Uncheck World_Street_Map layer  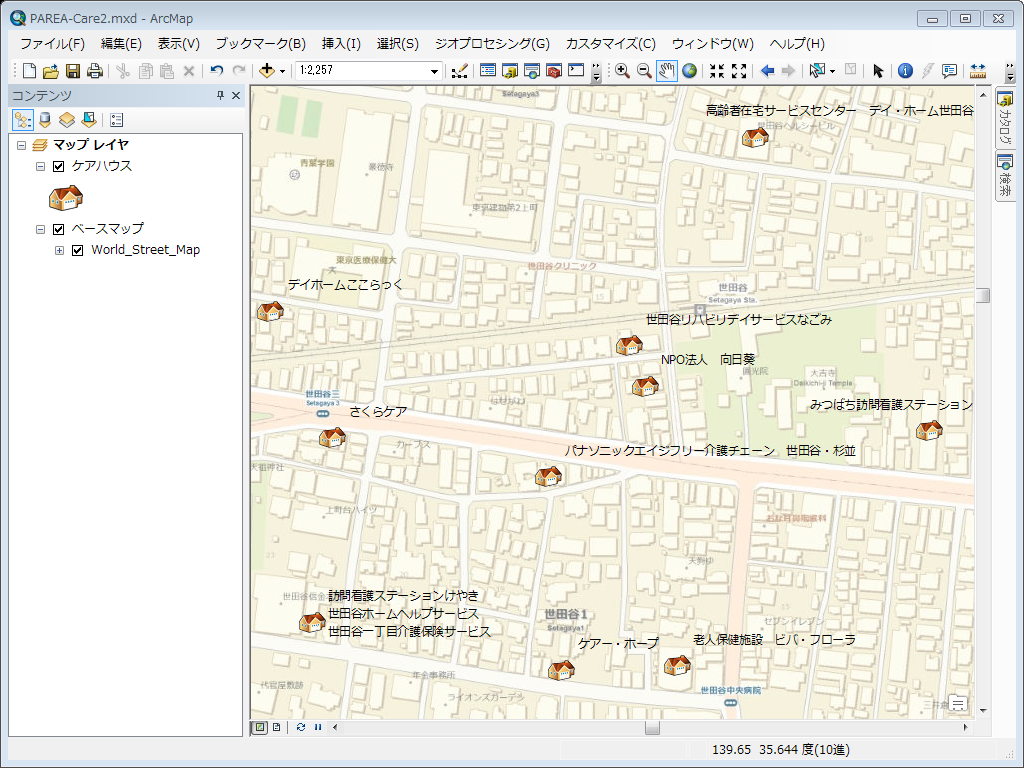(x=78, y=250)
